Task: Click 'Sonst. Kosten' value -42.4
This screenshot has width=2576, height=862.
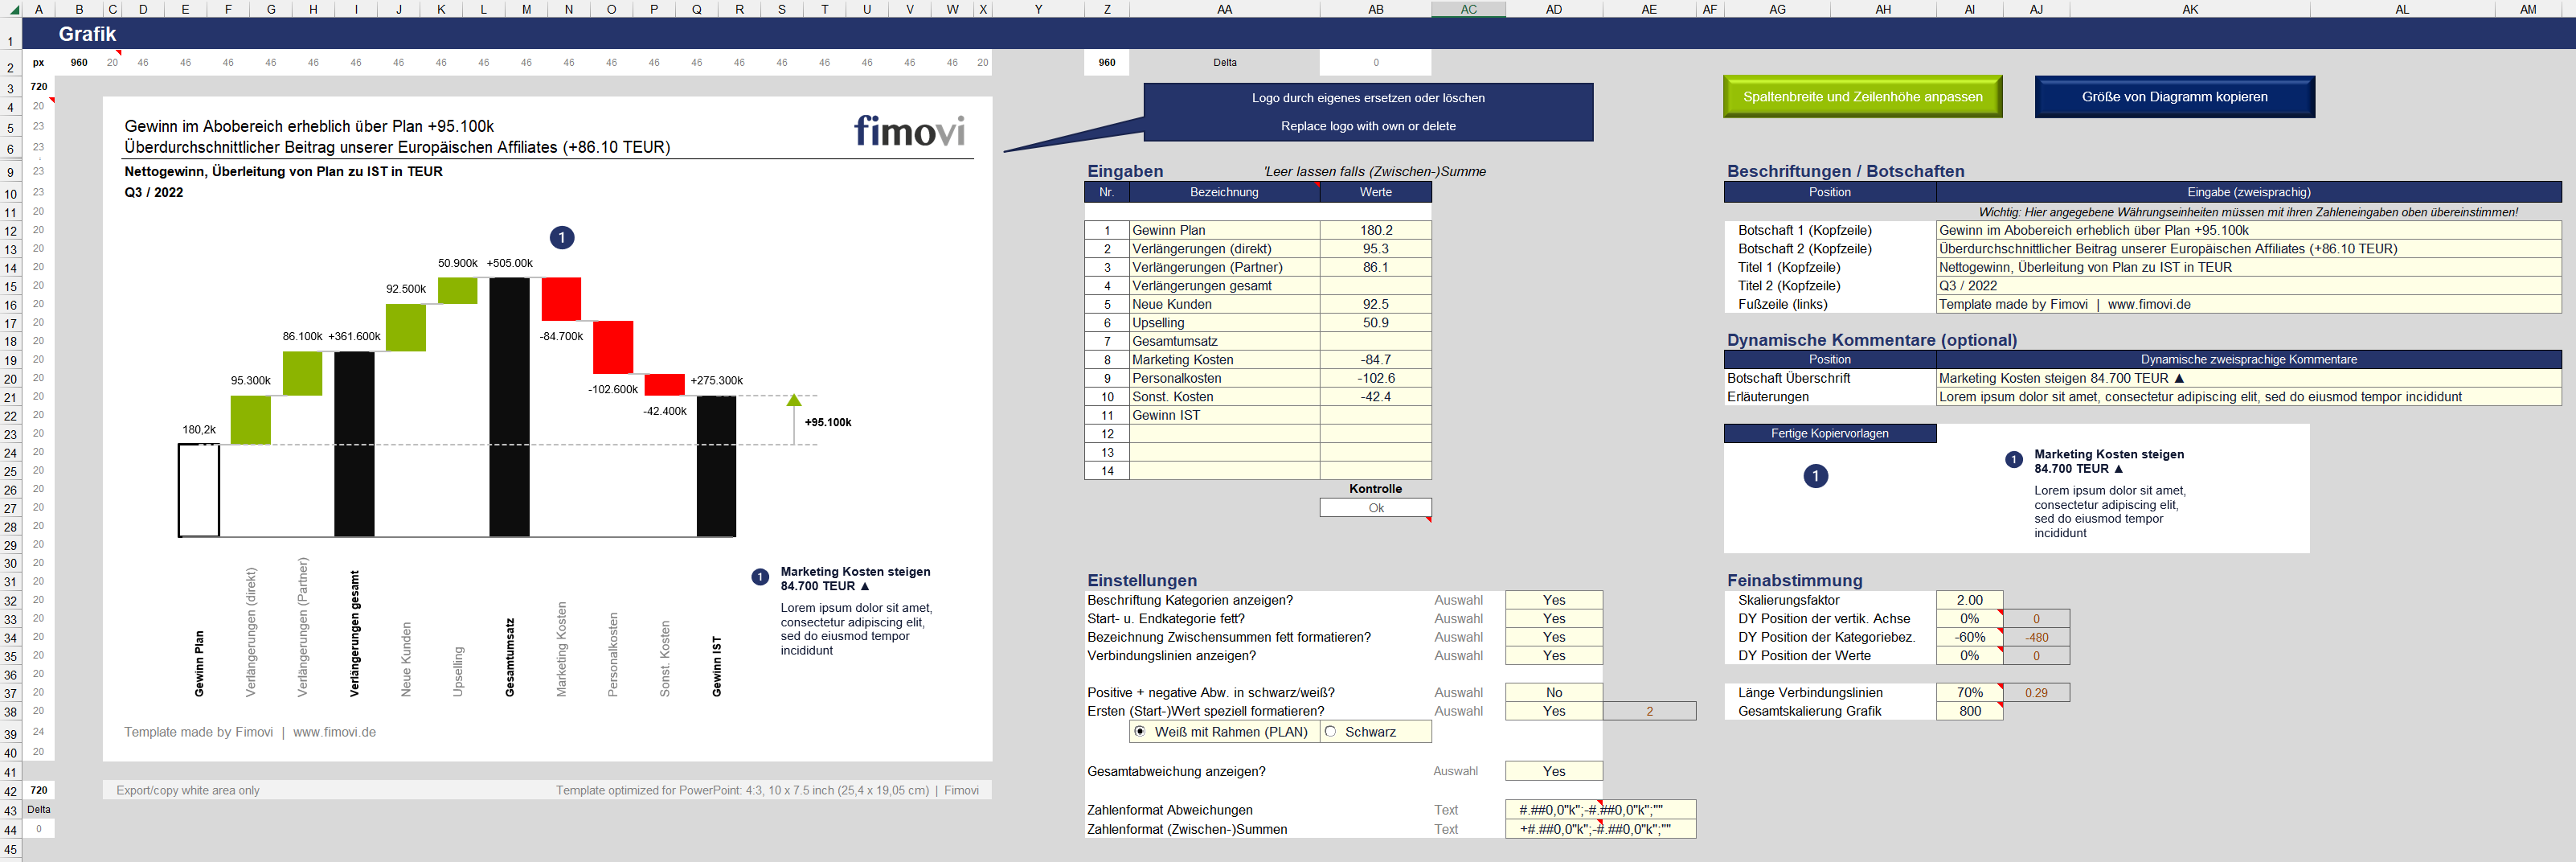Action: coord(1376,397)
